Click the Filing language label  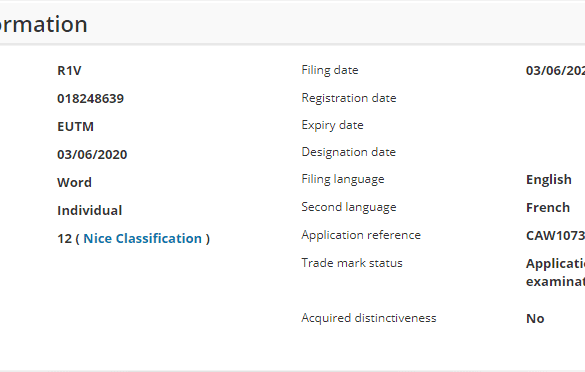coord(343,179)
